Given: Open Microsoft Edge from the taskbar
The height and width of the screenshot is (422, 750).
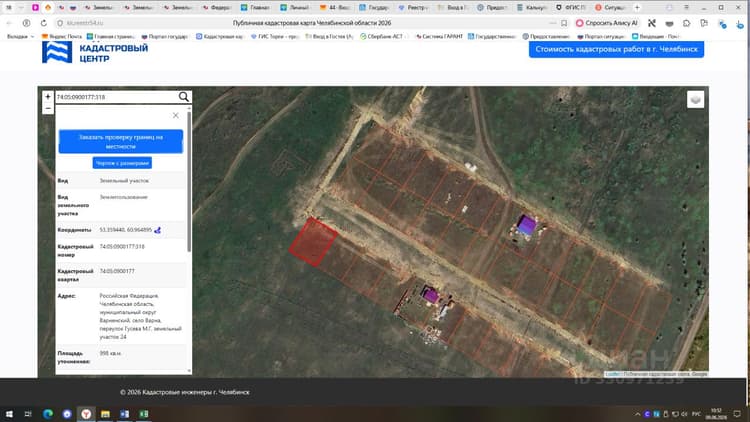Looking at the screenshot, I should (x=48, y=414).
